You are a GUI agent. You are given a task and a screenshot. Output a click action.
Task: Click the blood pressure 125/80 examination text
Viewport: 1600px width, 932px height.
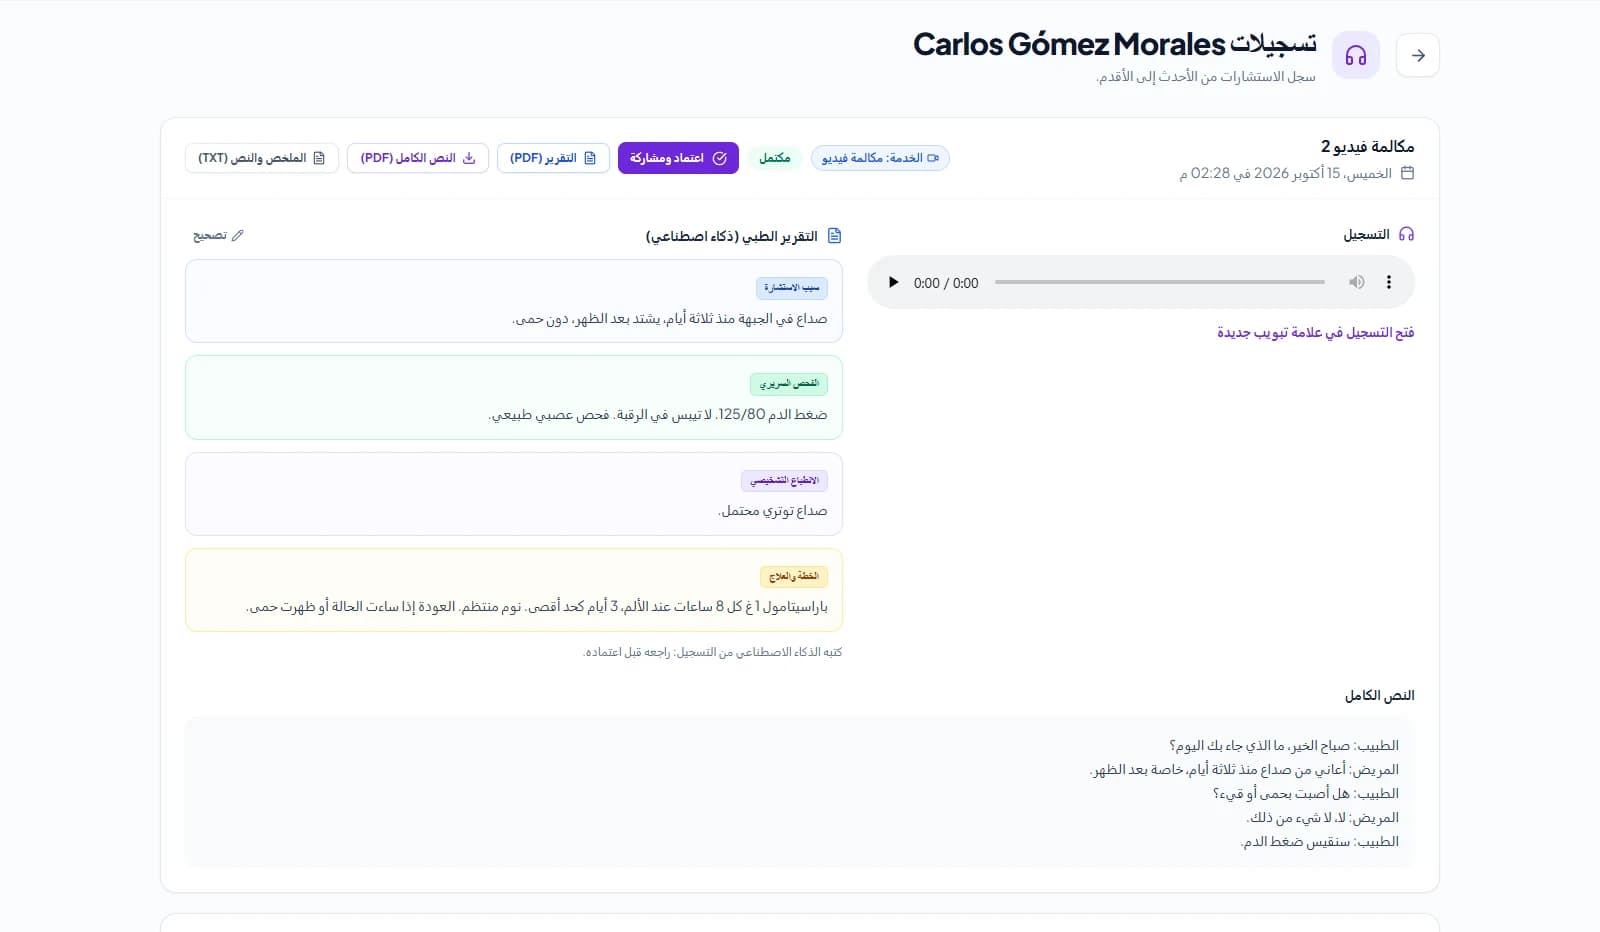[658, 414]
